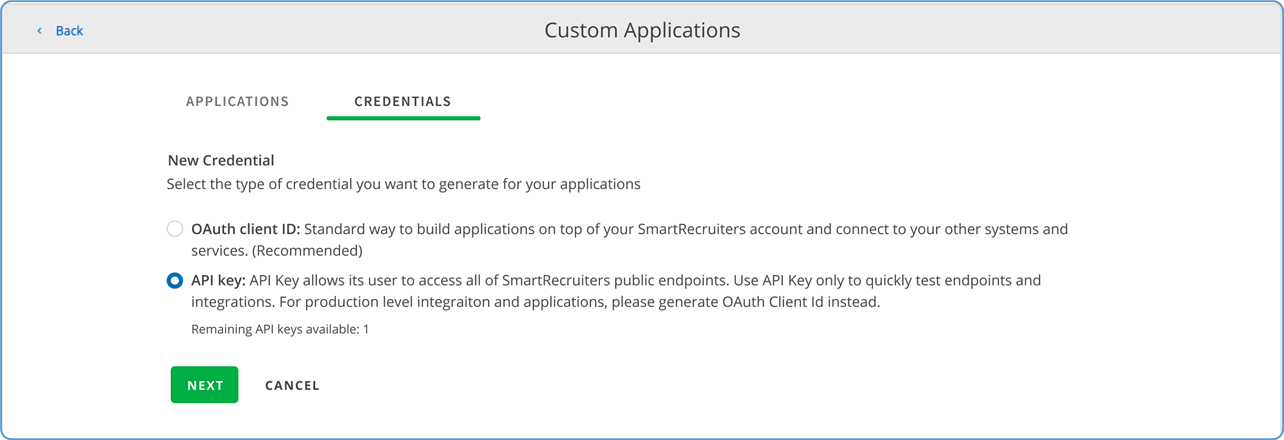This screenshot has width=1284, height=440.
Task: Click the New Credential heading
Action: tap(221, 160)
